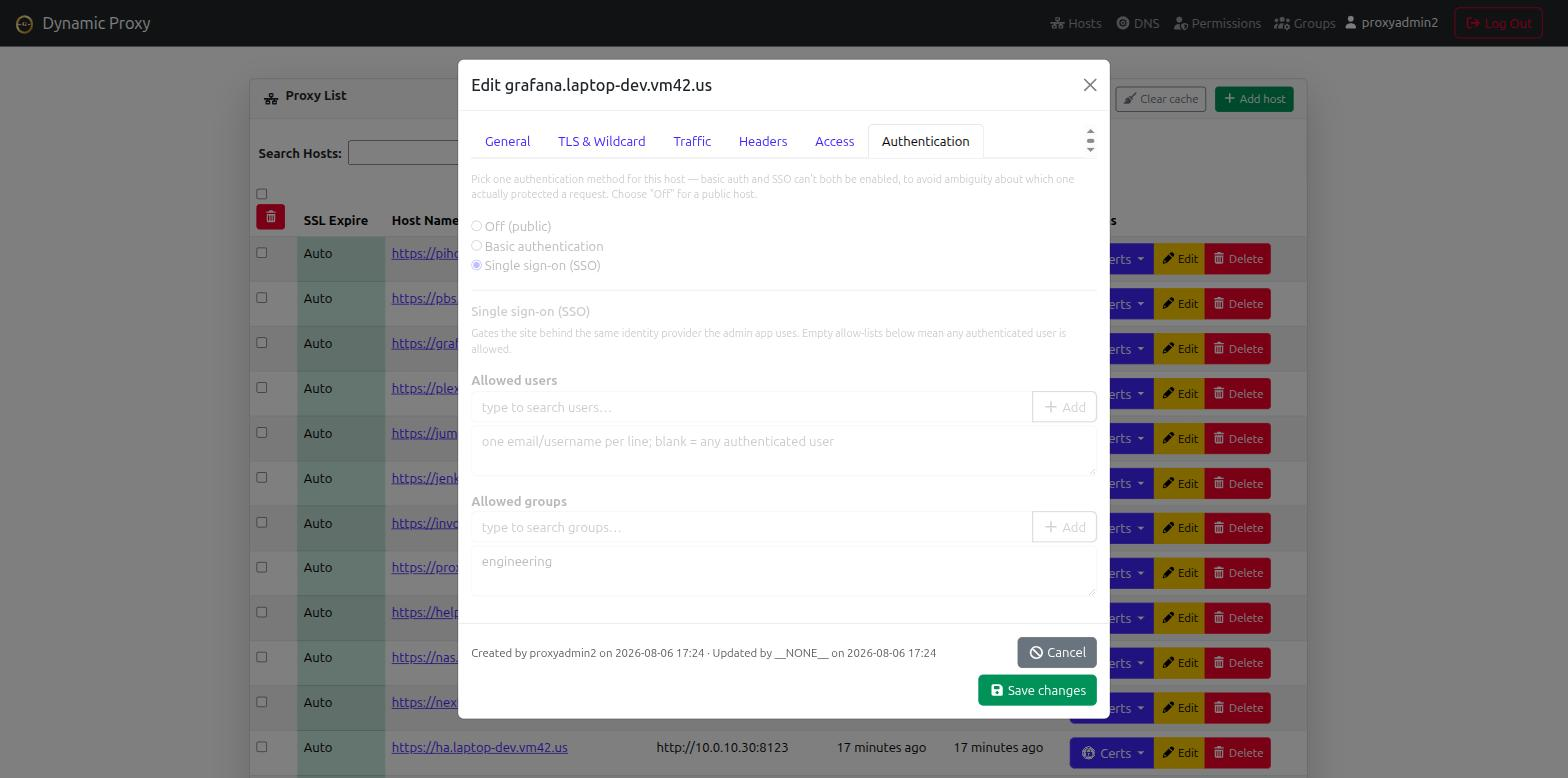
Task: Click the Dynamic Proxy logo icon
Action: click(x=24, y=23)
